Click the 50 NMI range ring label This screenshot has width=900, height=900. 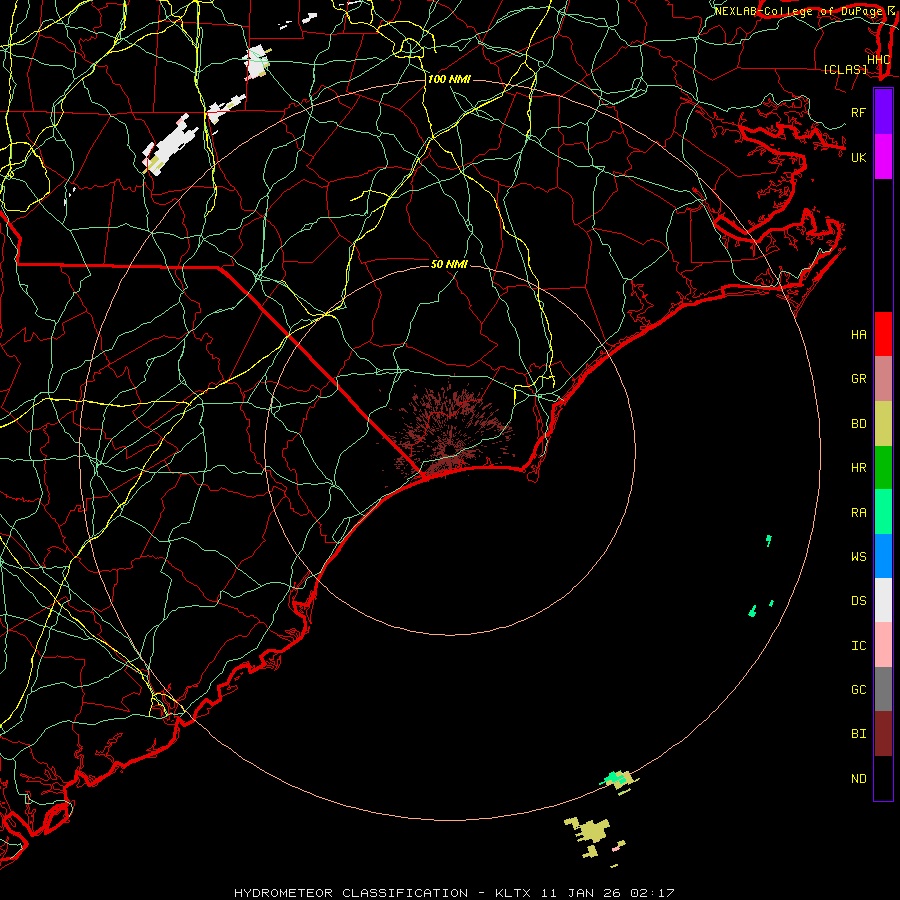pos(449,264)
